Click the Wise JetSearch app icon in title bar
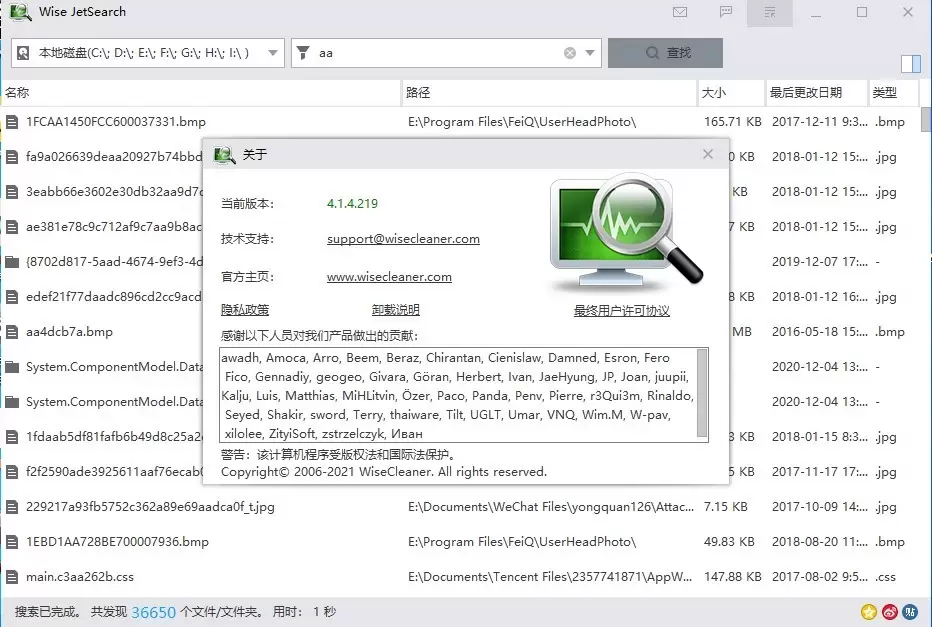 21,12
